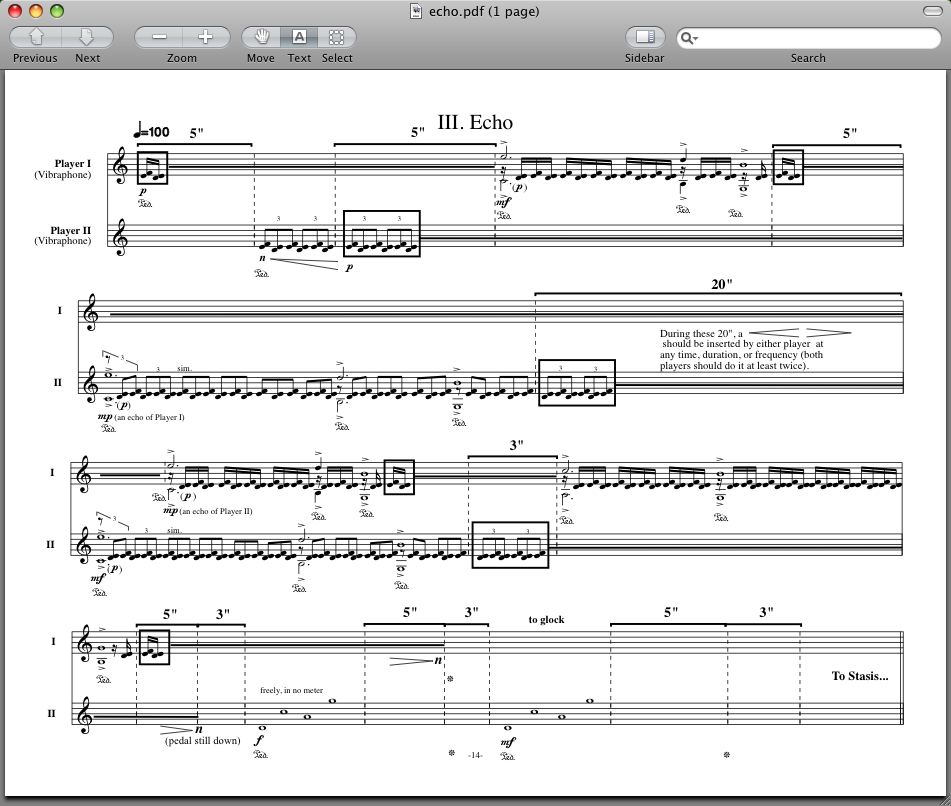Image resolution: width=951 pixels, height=806 pixels.
Task: Click the toolbar hide pill button
Action: [932, 11]
